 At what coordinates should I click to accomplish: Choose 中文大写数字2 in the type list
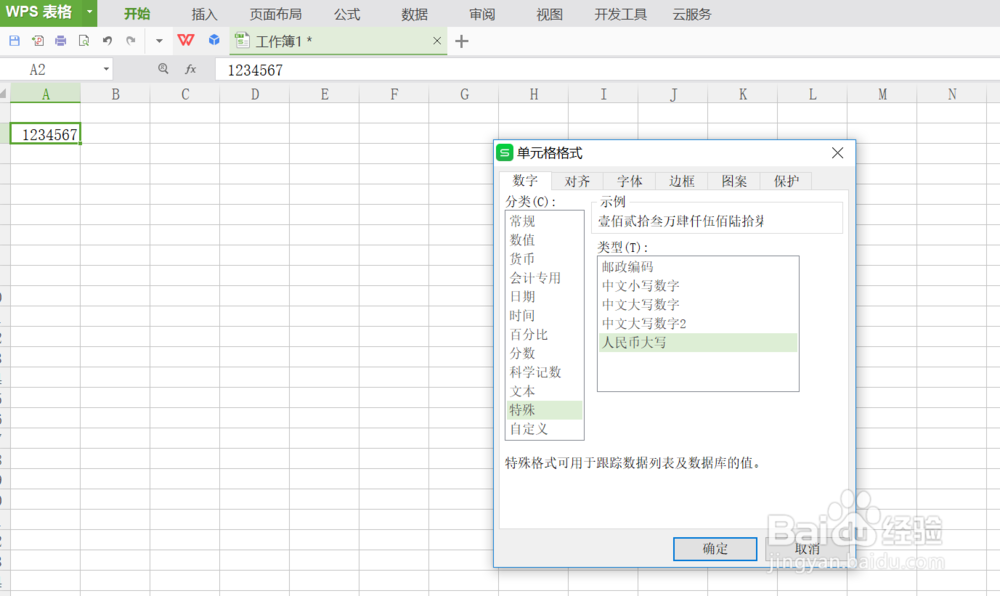click(698, 324)
